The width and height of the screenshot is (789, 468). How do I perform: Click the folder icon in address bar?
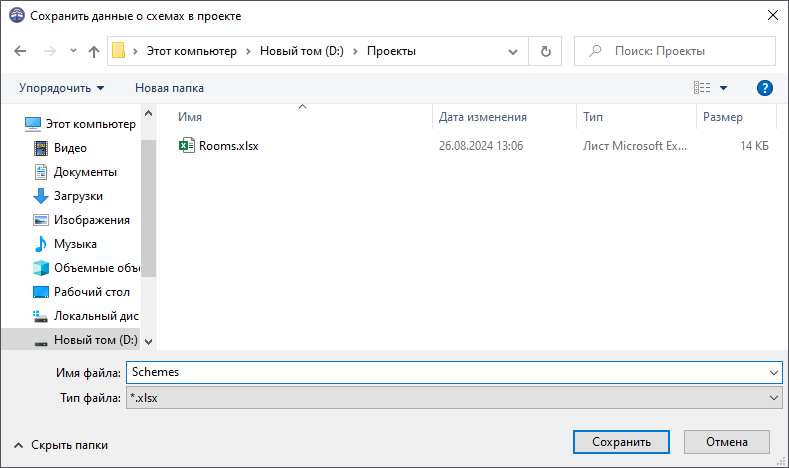click(118, 51)
